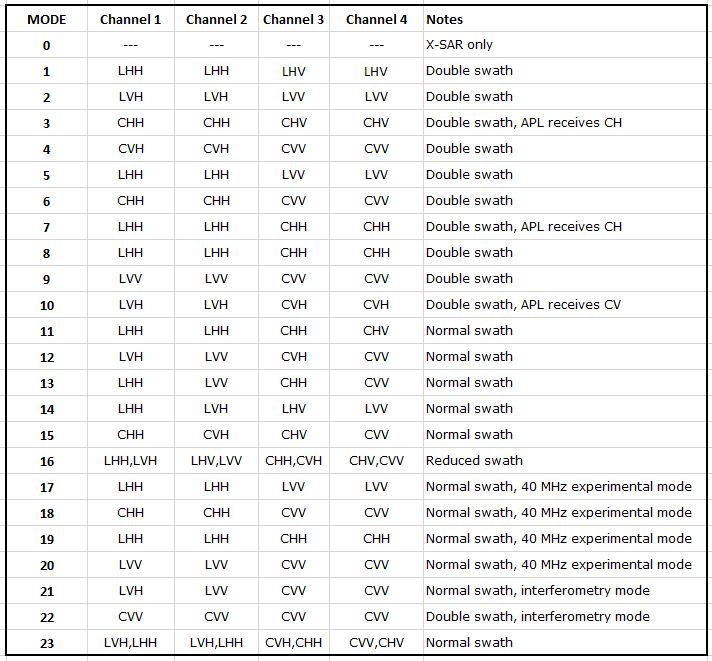712x661 pixels.
Task: Select mode 22 interferometry mode note cell
Action: [564, 617]
